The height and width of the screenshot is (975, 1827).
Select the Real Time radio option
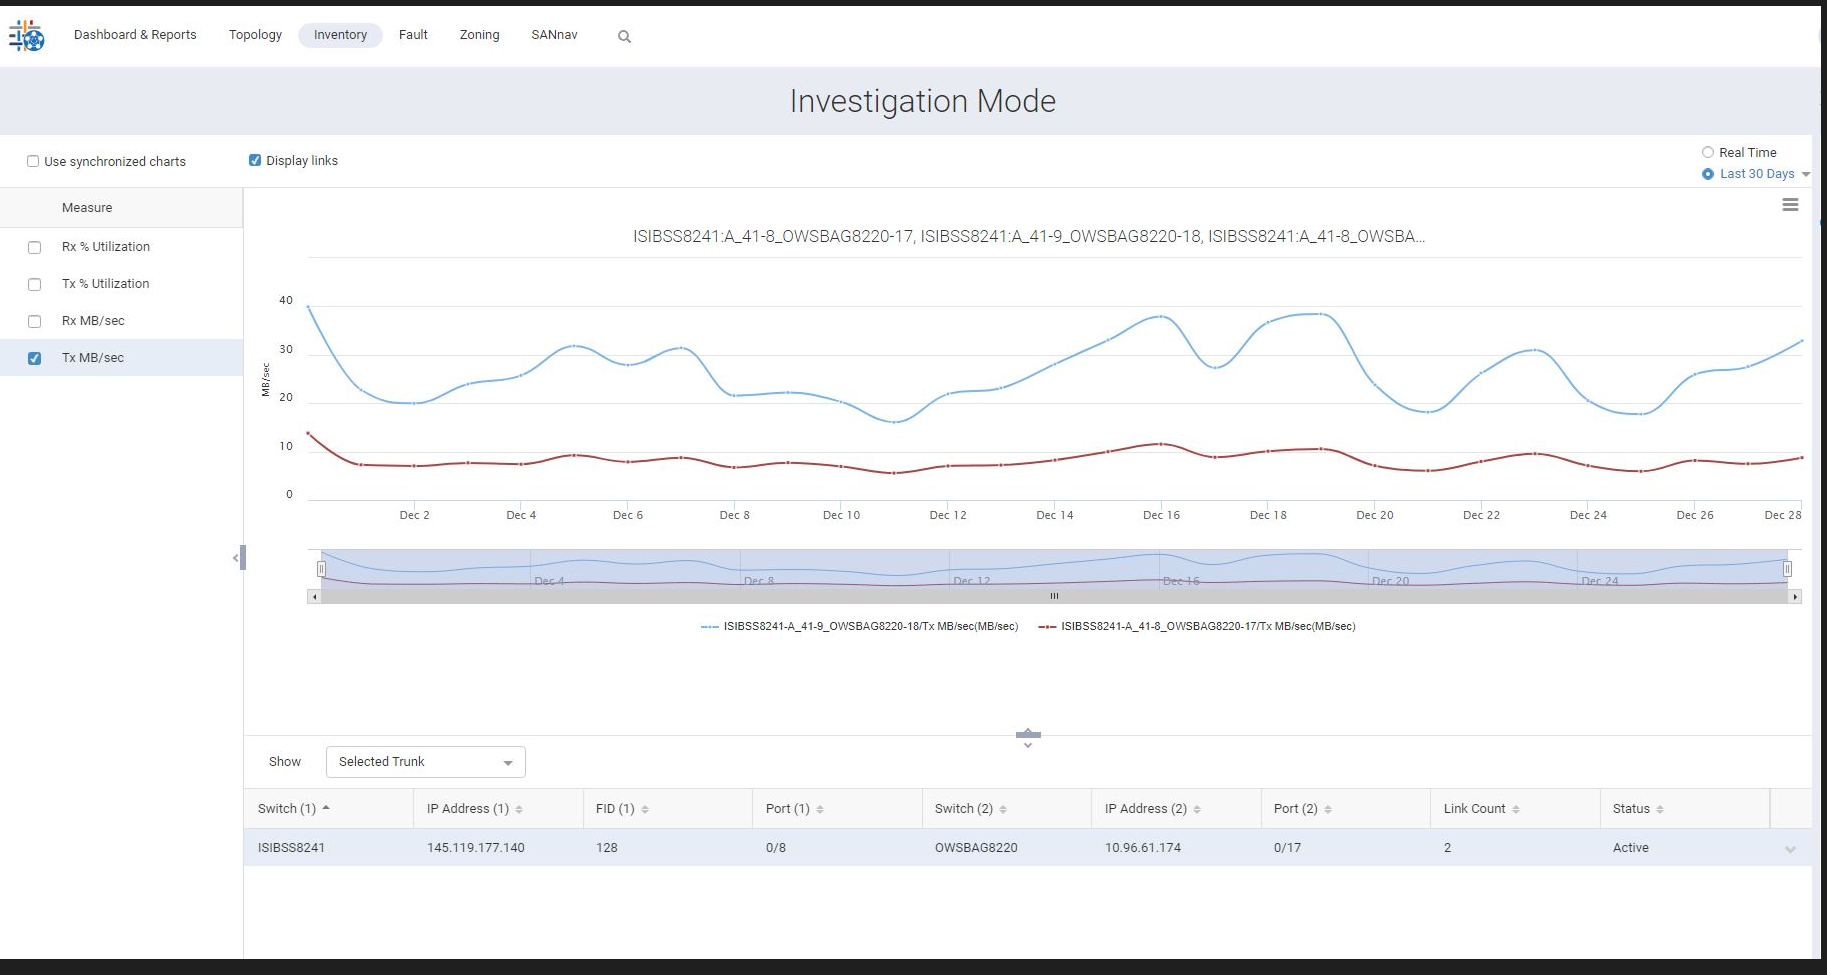1708,152
